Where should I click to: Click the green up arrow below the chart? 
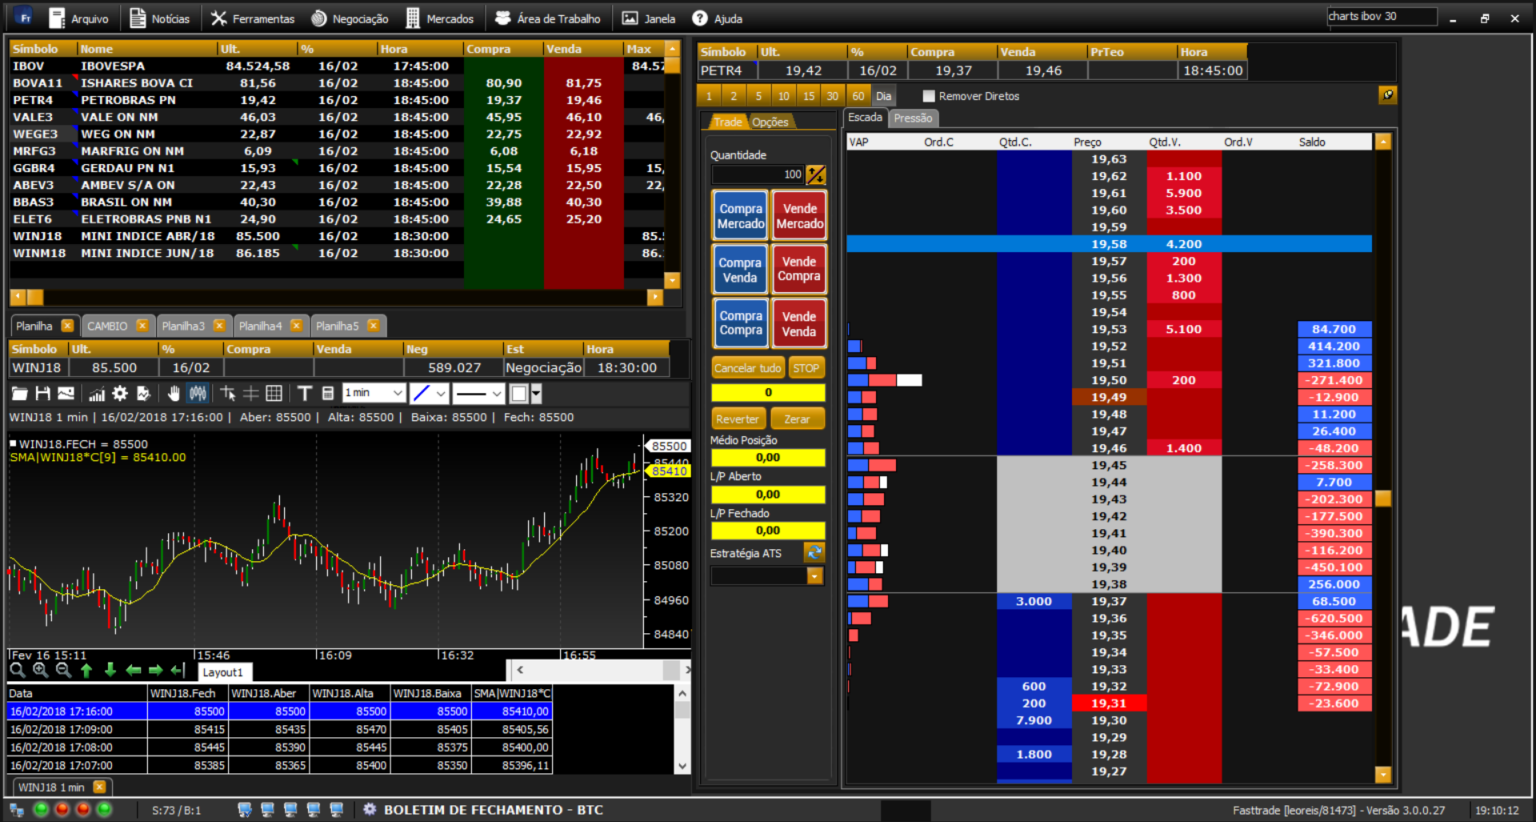coord(86,671)
